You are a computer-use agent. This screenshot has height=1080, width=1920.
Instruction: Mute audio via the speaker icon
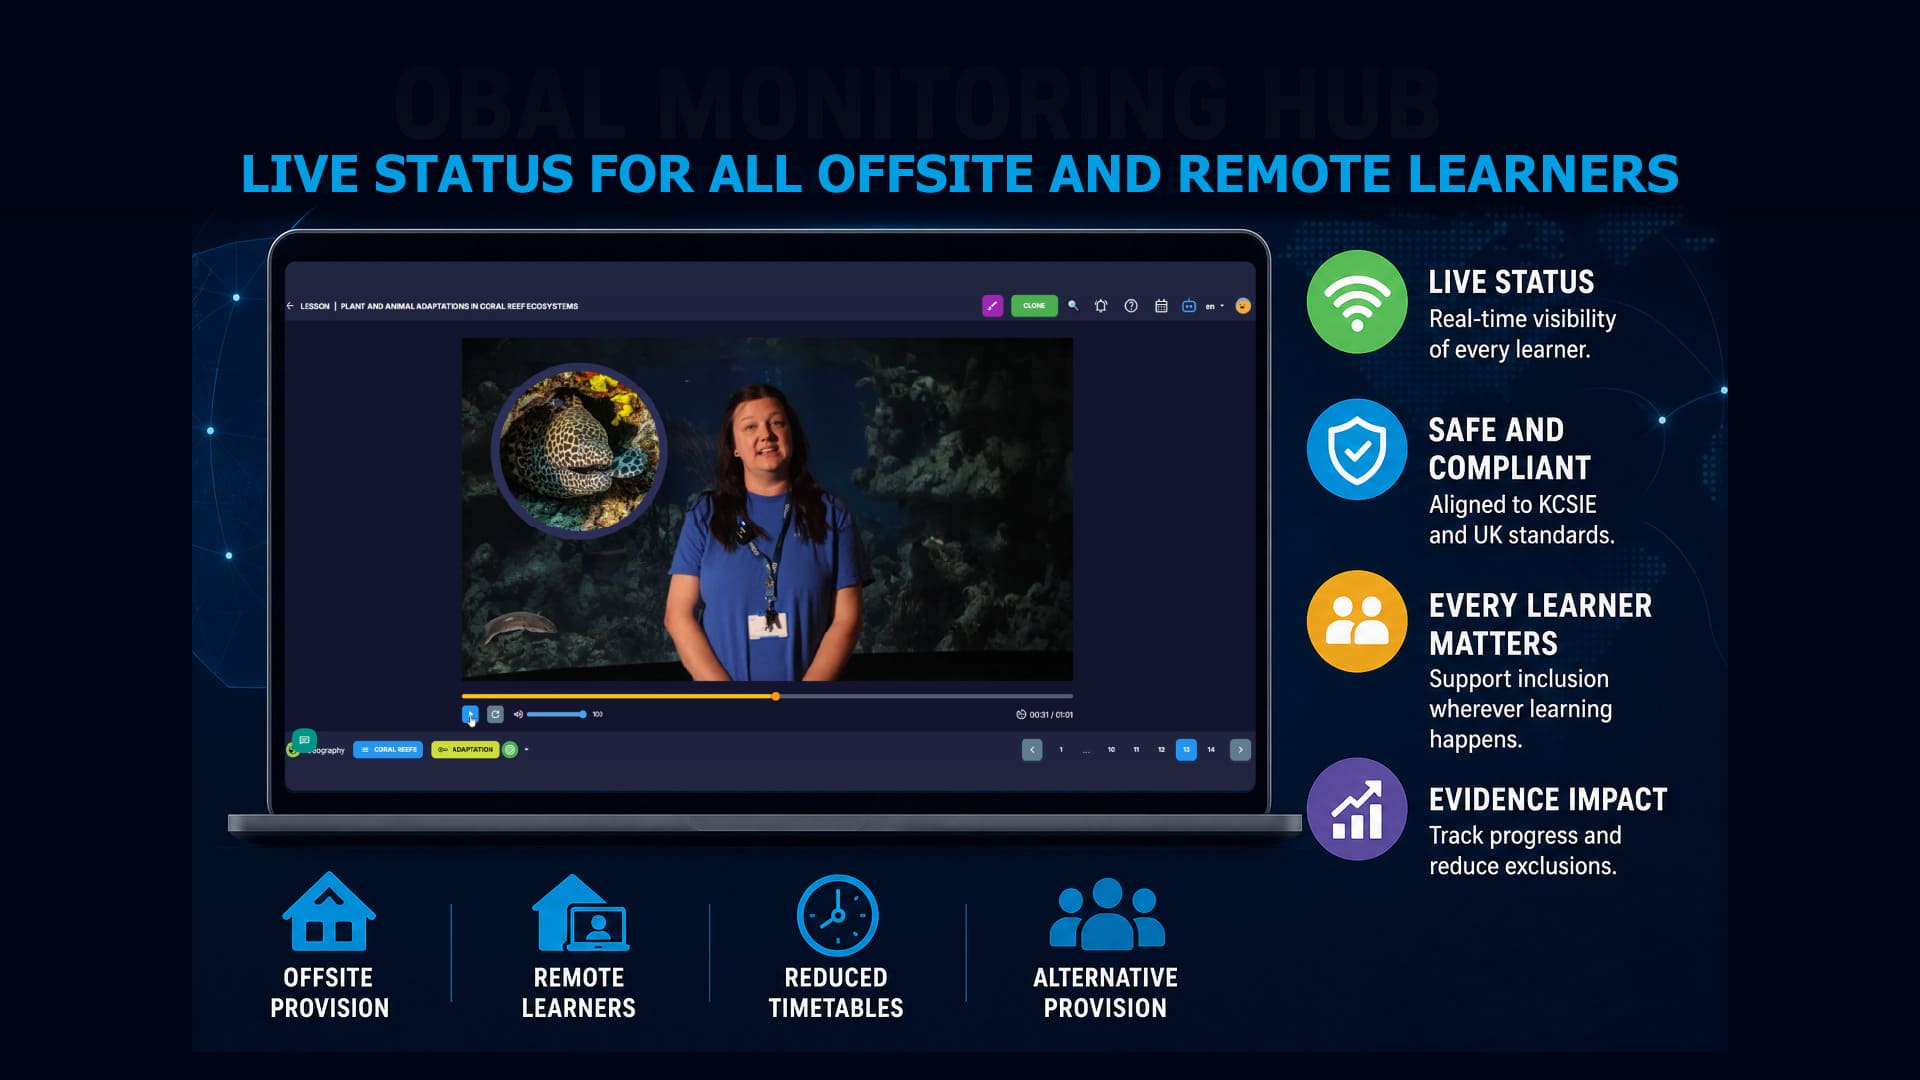518,714
